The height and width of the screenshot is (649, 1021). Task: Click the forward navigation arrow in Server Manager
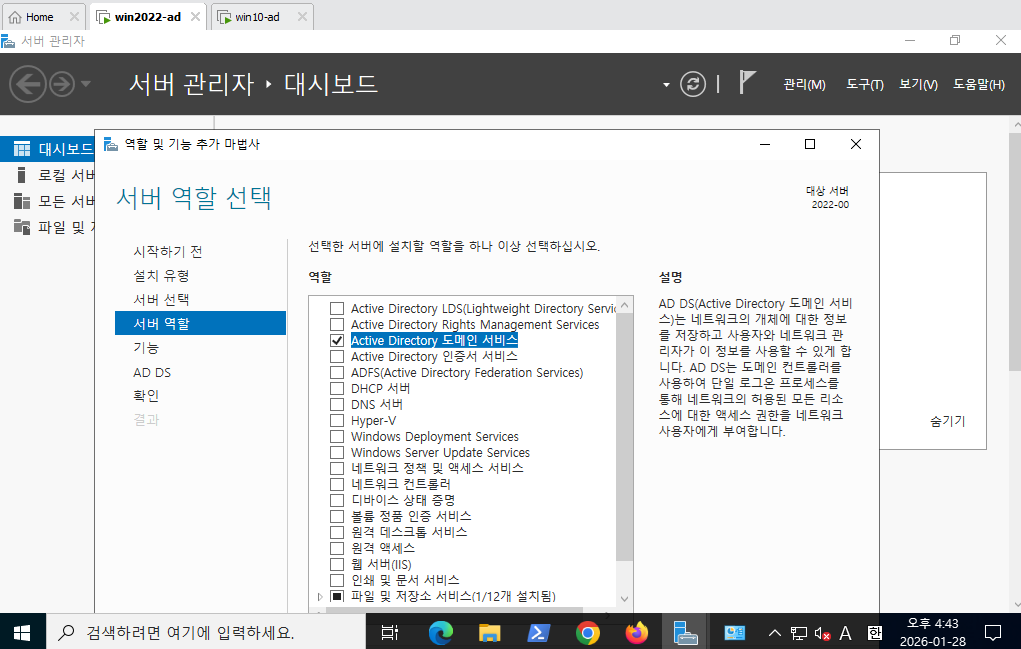63,84
